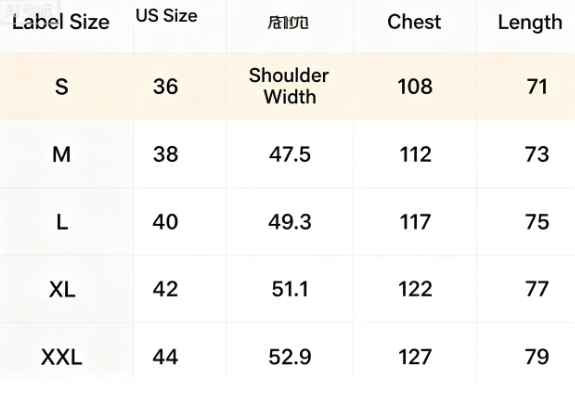Click the US Size column header
The image size is (575, 393).
166,16
